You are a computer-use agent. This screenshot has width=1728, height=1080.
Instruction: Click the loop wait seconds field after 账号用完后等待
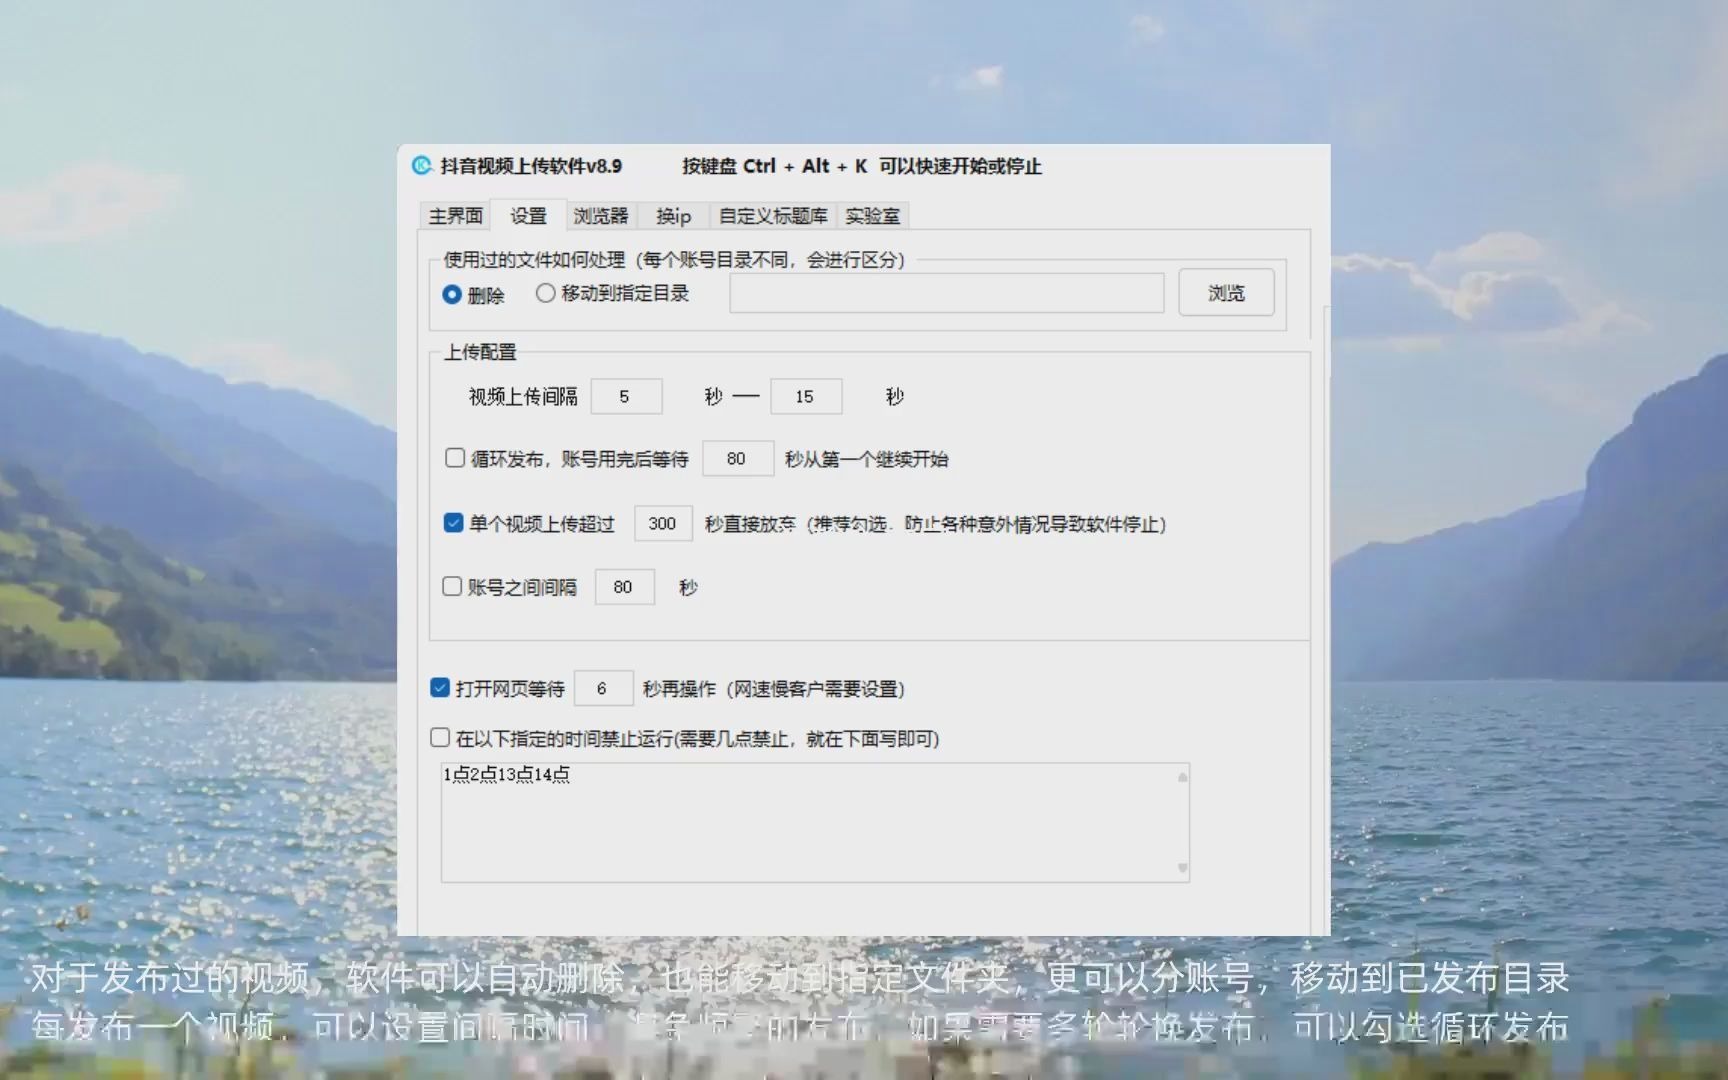pos(738,459)
